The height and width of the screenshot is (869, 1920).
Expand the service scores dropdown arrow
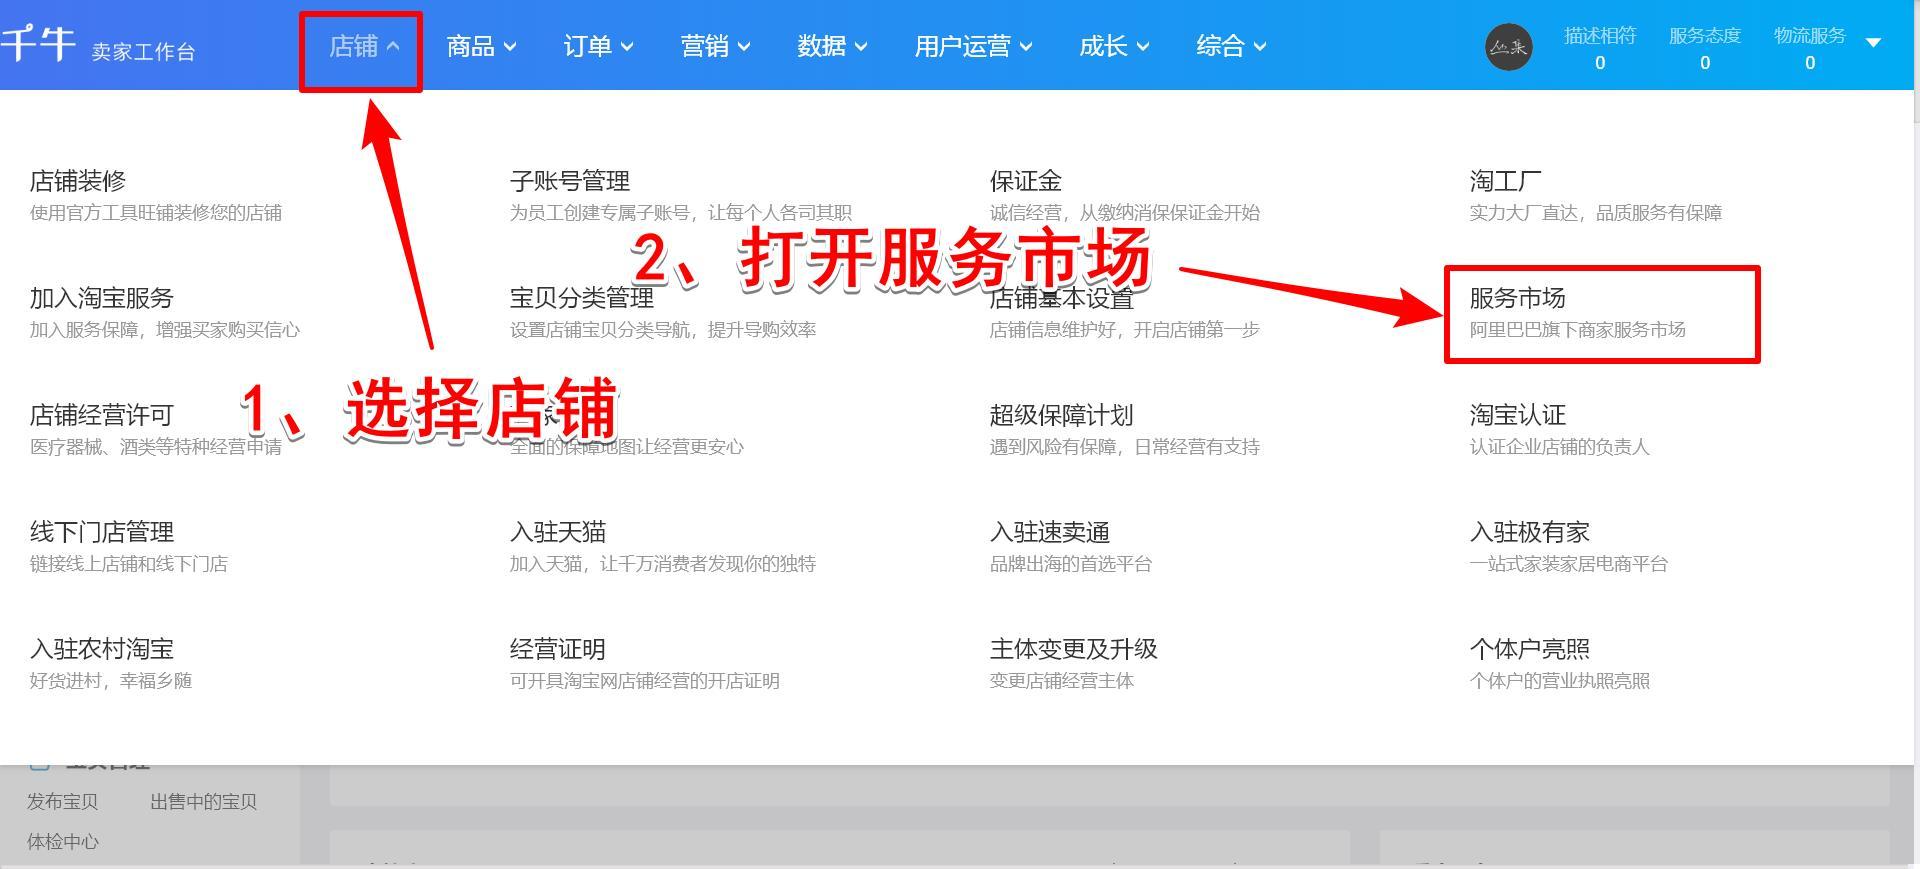[1873, 42]
